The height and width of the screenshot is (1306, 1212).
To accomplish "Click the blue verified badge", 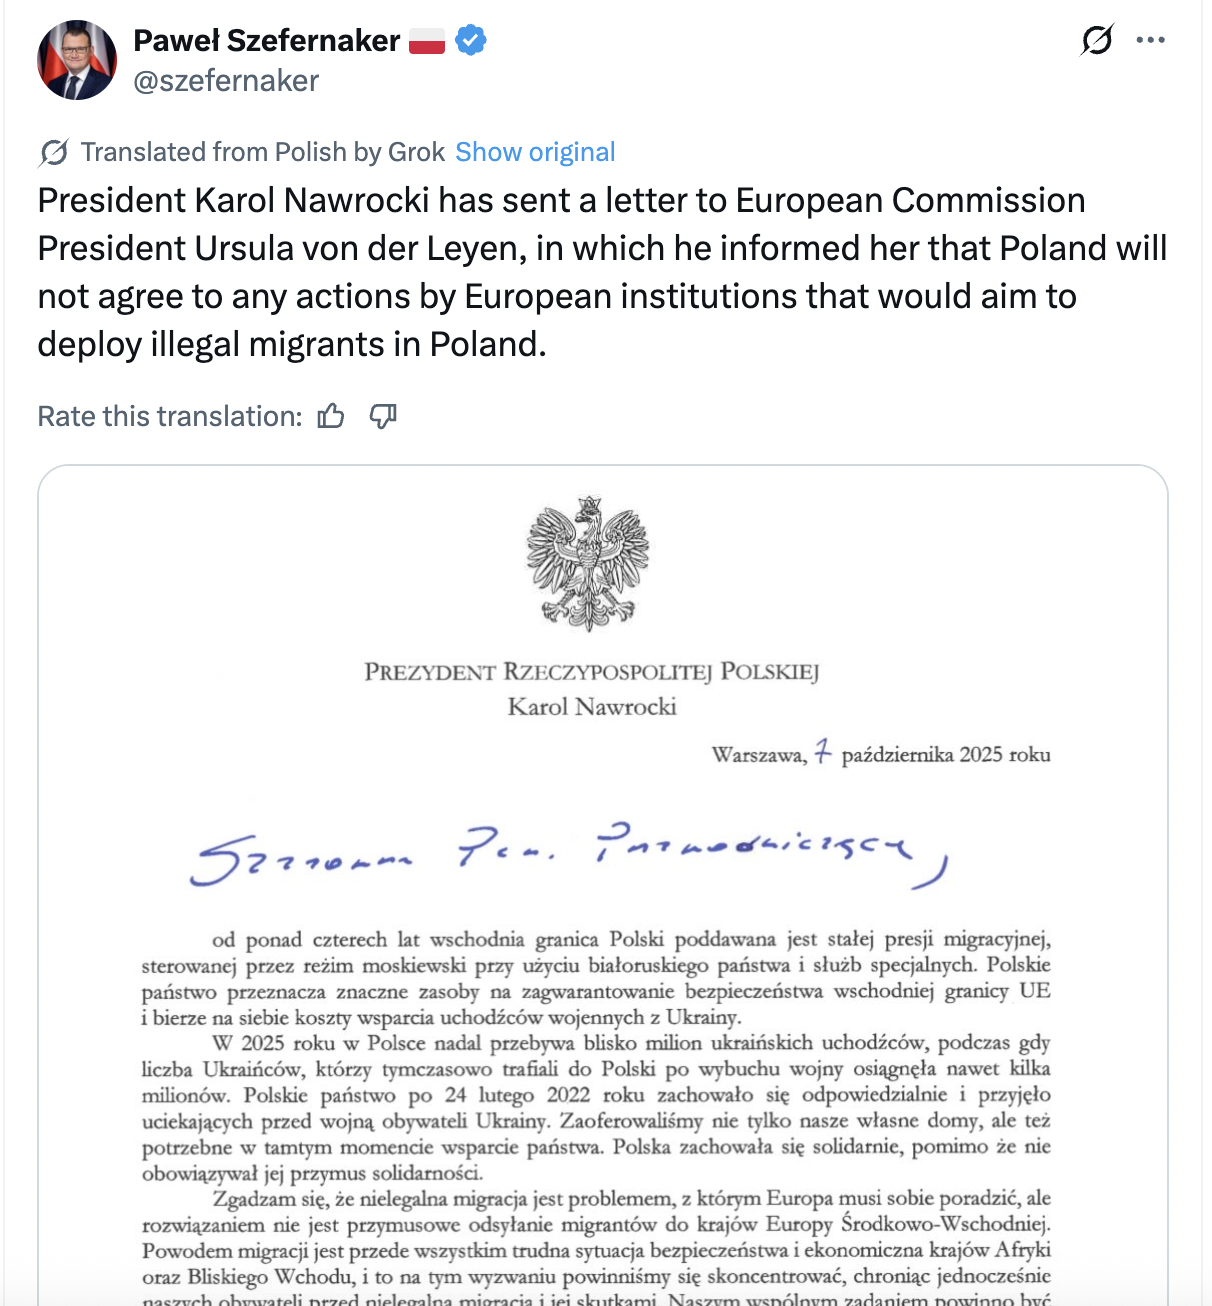I will coord(471,40).
